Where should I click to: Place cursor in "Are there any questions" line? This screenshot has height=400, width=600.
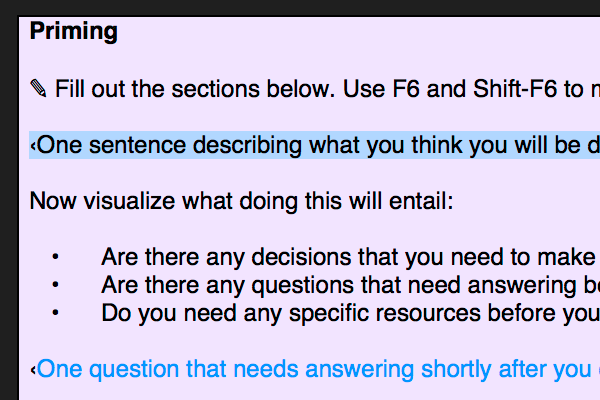pyautogui.click(x=350, y=285)
